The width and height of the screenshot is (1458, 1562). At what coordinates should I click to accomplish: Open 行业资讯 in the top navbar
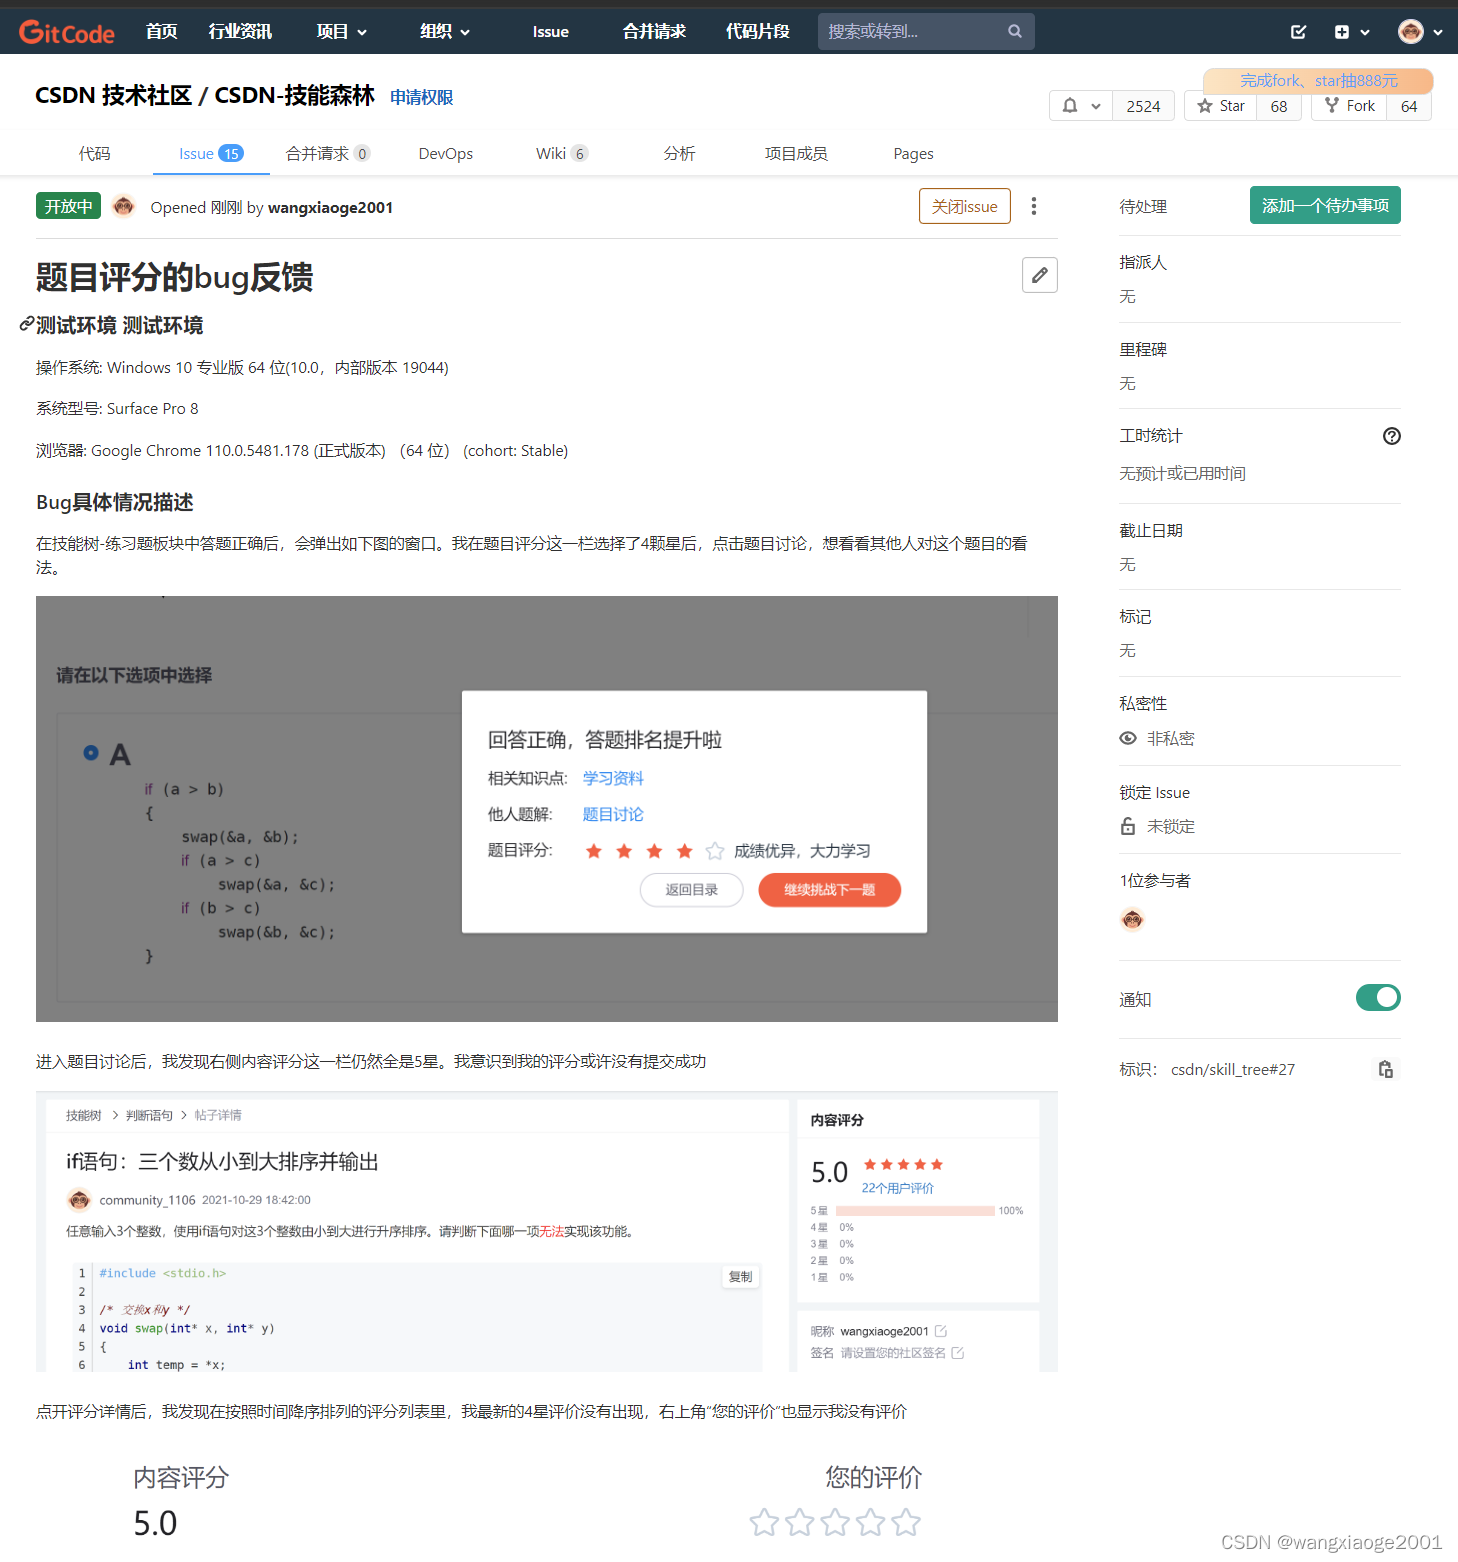click(x=240, y=32)
